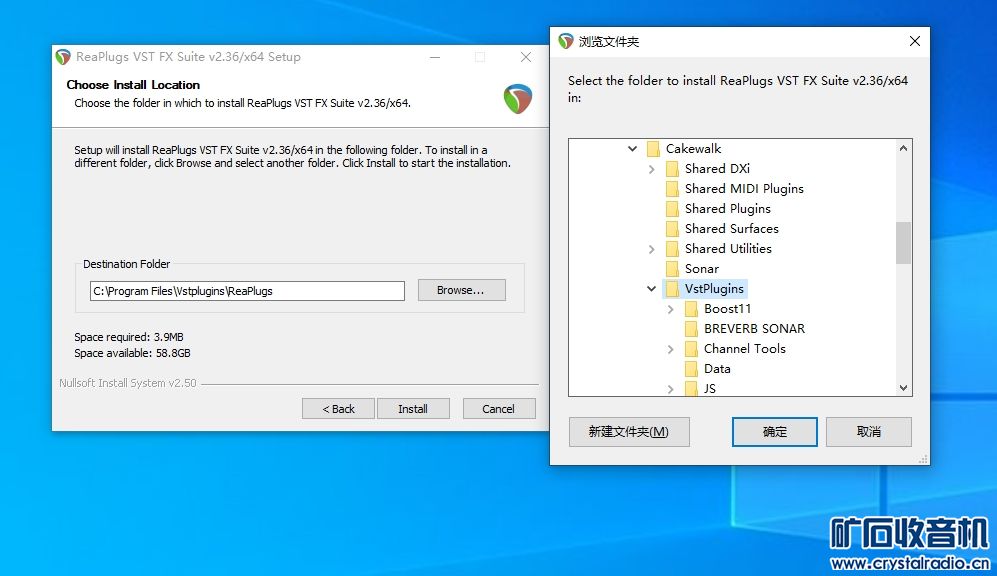Select the BREVERB SONAR folder icon
997x576 pixels.
(691, 329)
